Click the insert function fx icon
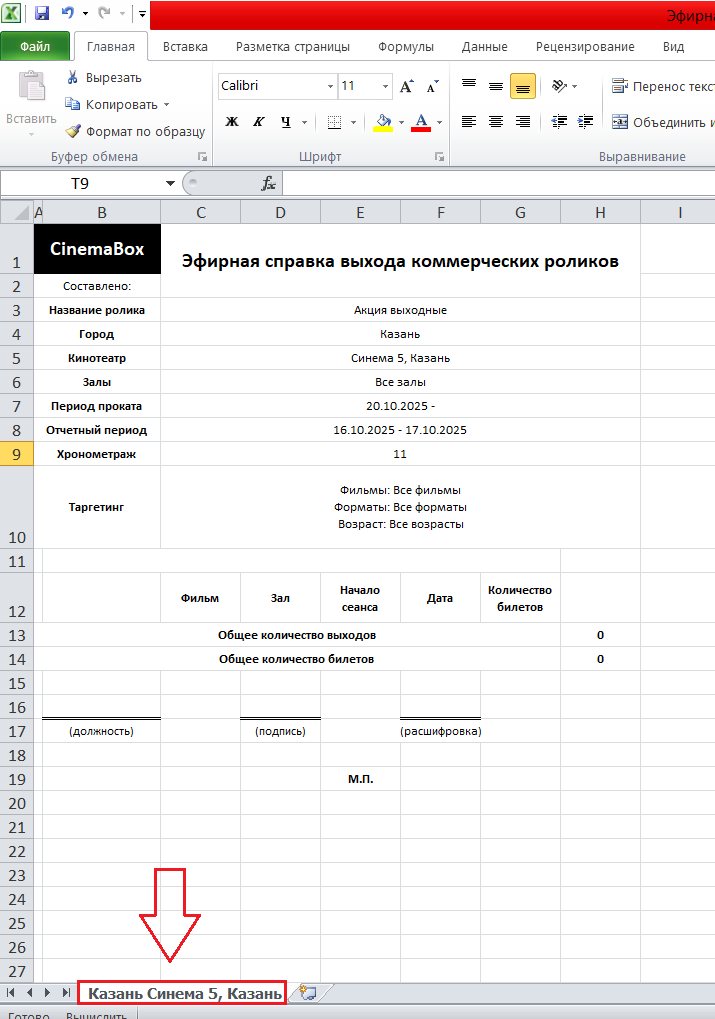 point(268,184)
